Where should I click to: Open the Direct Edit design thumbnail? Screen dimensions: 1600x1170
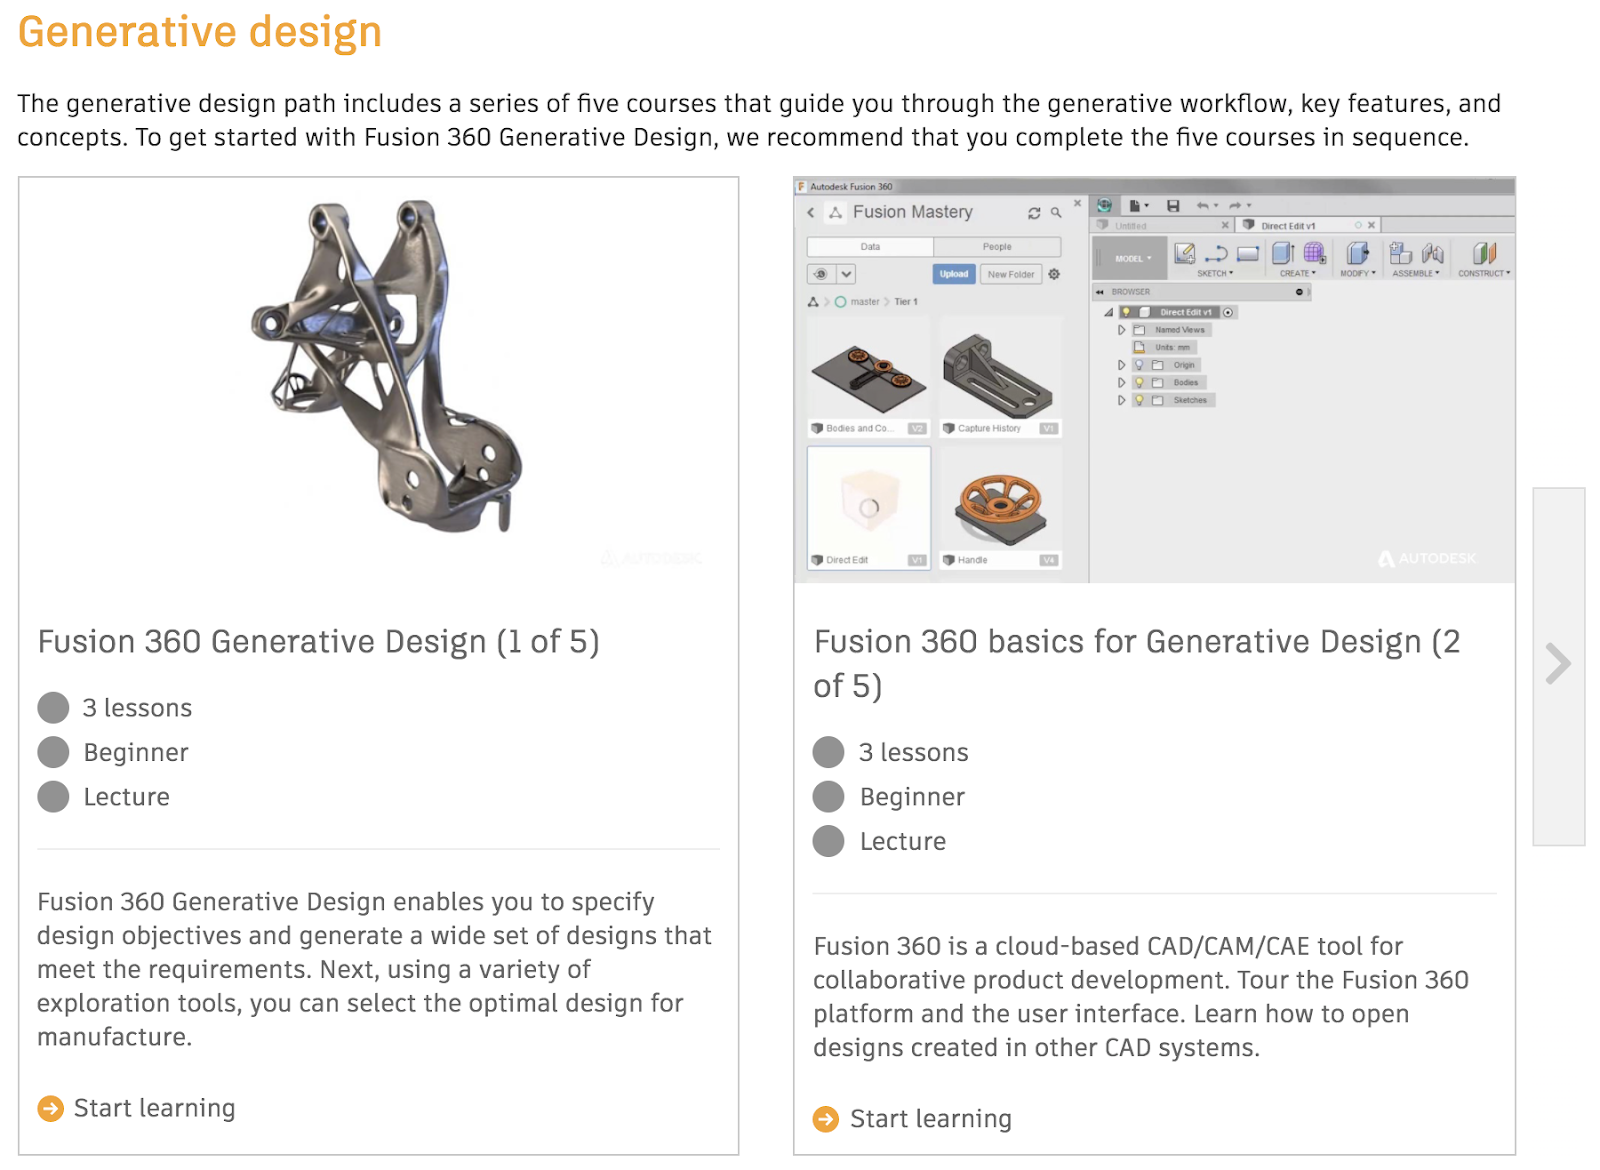pos(869,509)
